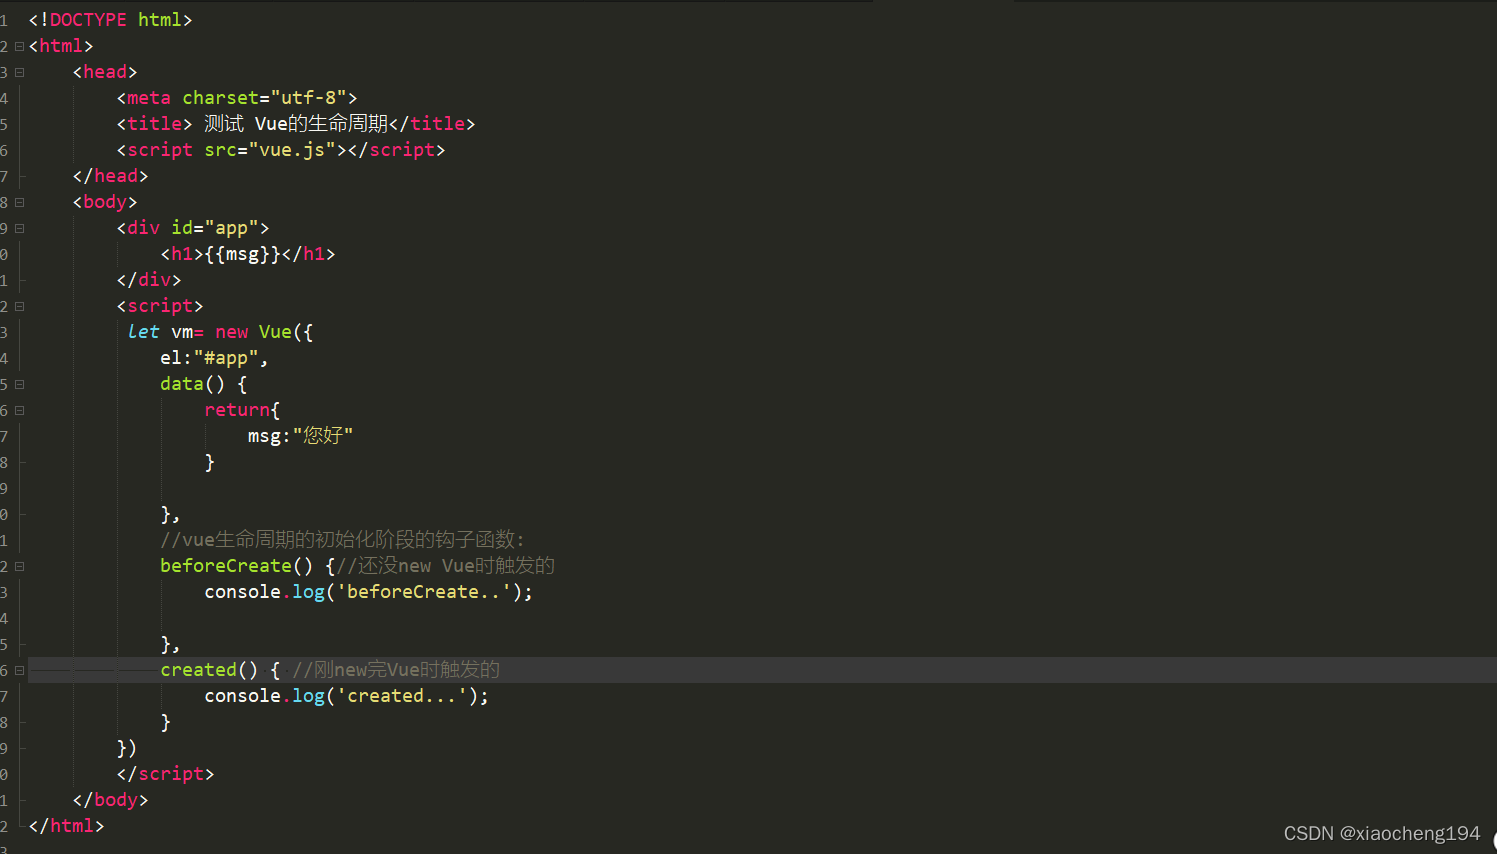Collapse the body tag fold marker
The width and height of the screenshot is (1497, 854).
(x=19, y=202)
